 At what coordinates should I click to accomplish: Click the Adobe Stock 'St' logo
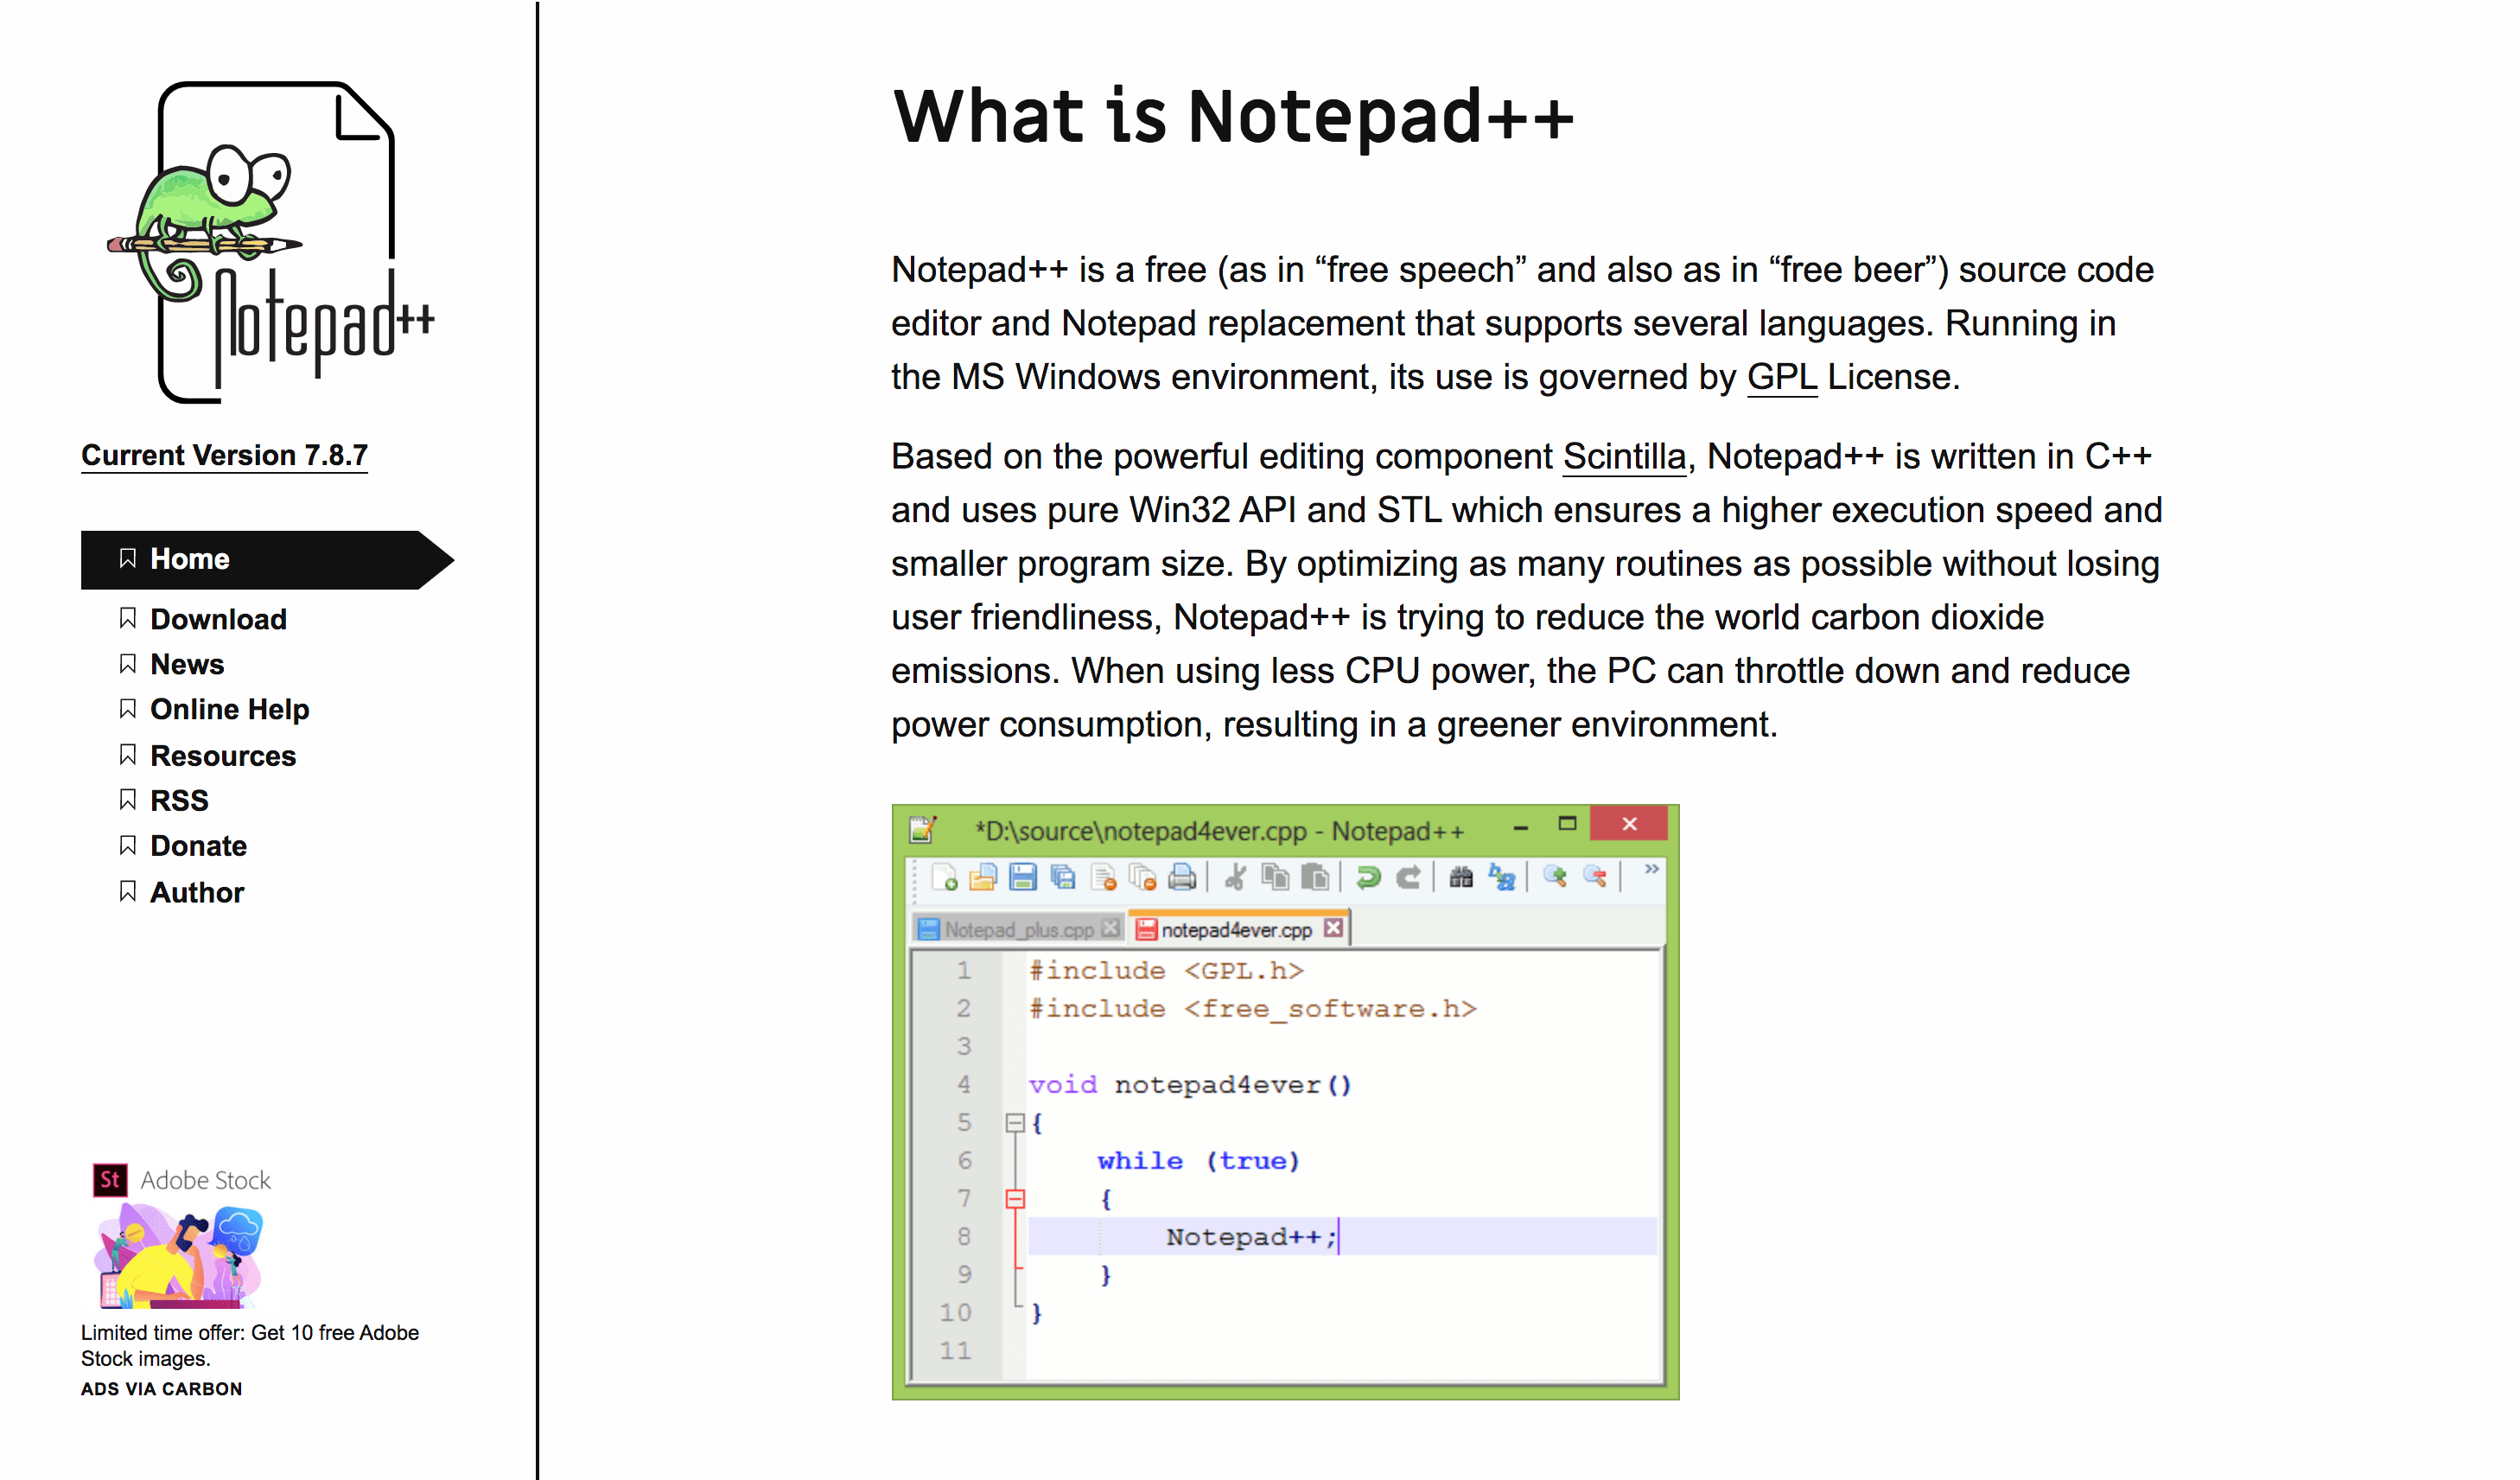click(109, 1180)
